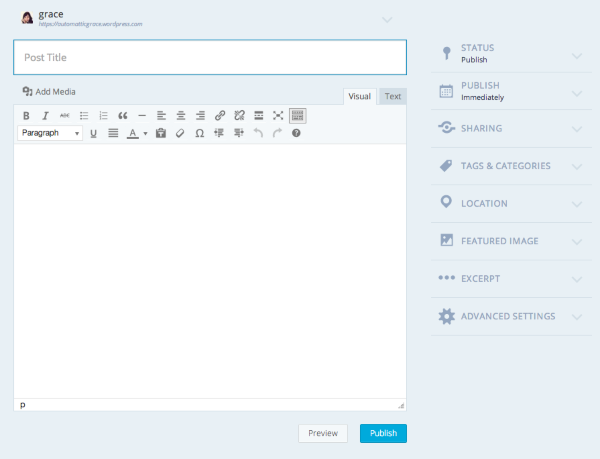Open the grace wordpress.com site link
The width and height of the screenshot is (600, 459).
tap(90, 24)
